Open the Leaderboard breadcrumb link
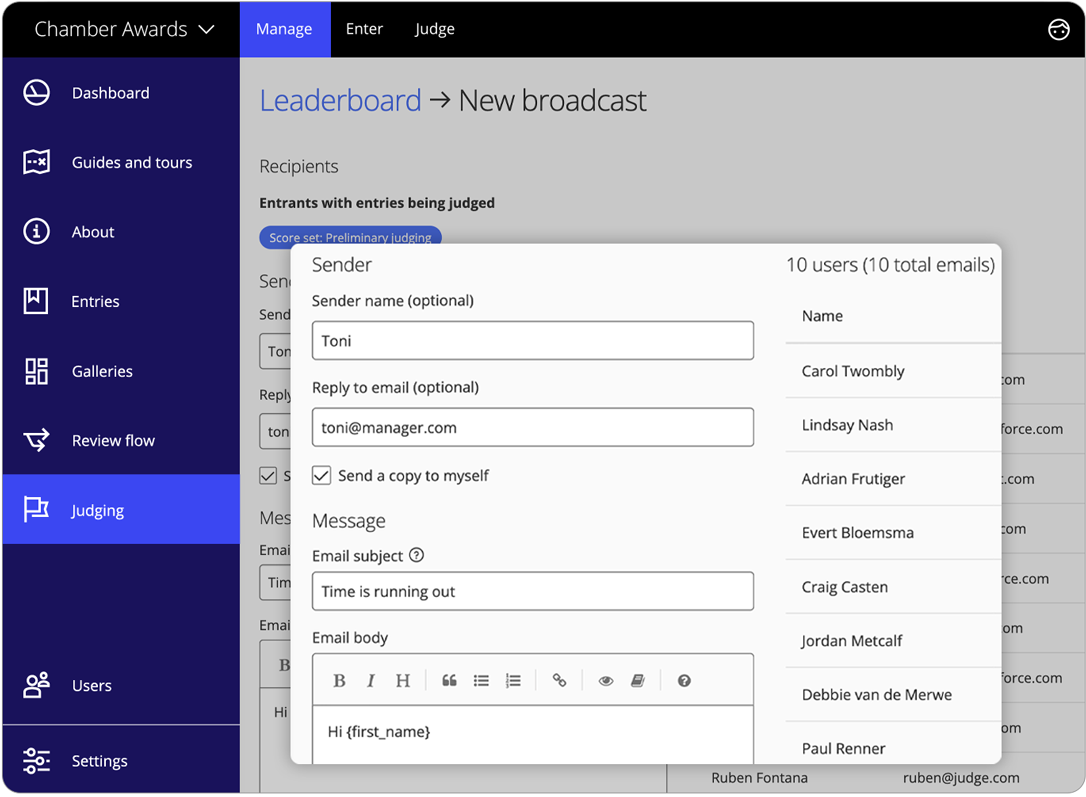The width and height of the screenshot is (1086, 797). click(340, 101)
